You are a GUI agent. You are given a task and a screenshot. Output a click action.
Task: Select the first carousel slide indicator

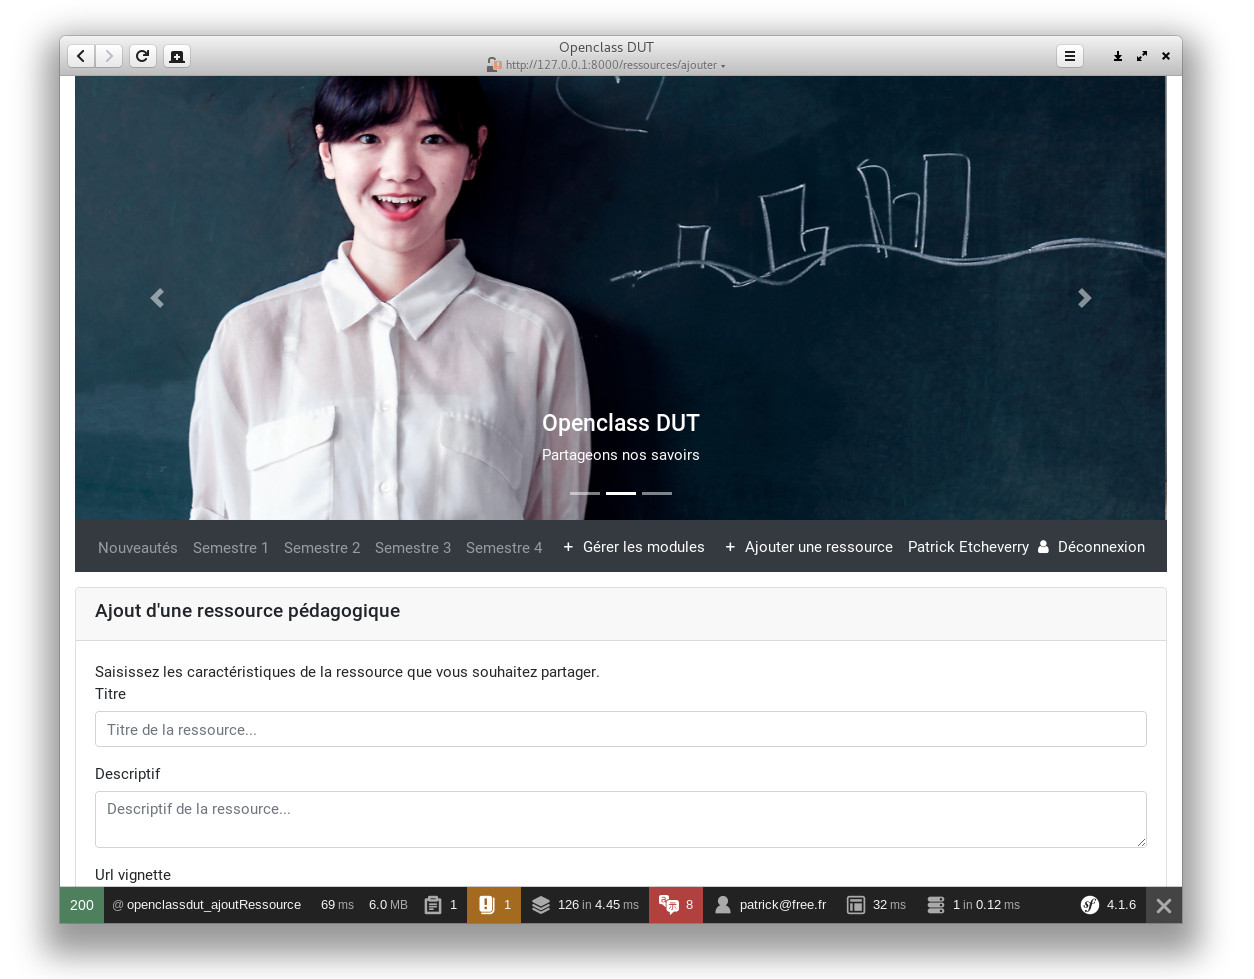click(x=585, y=493)
